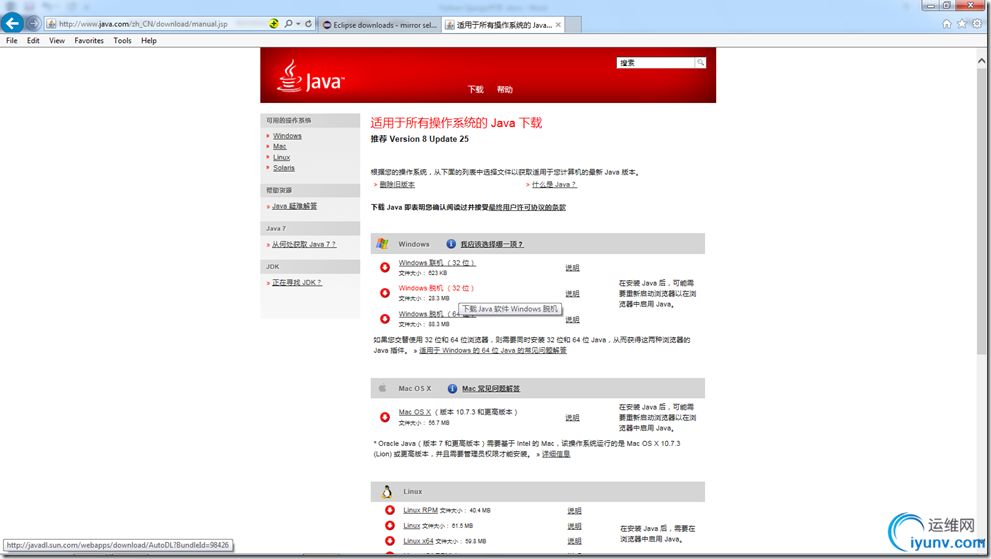
Task: Click 说明 in the Linux RPM row
Action: coord(575,511)
